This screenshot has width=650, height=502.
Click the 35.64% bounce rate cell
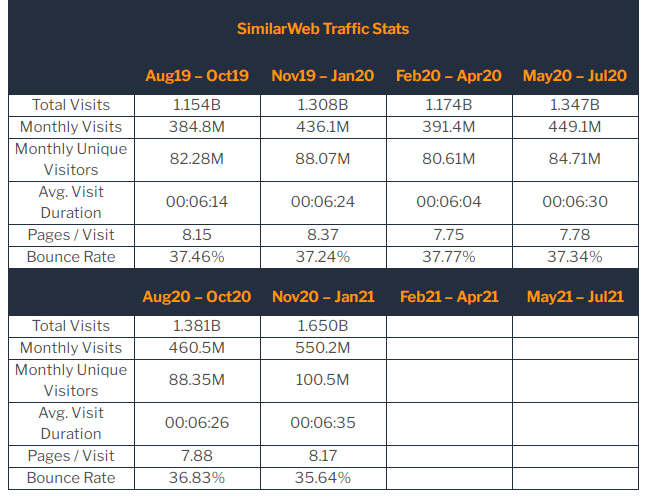coord(323,478)
